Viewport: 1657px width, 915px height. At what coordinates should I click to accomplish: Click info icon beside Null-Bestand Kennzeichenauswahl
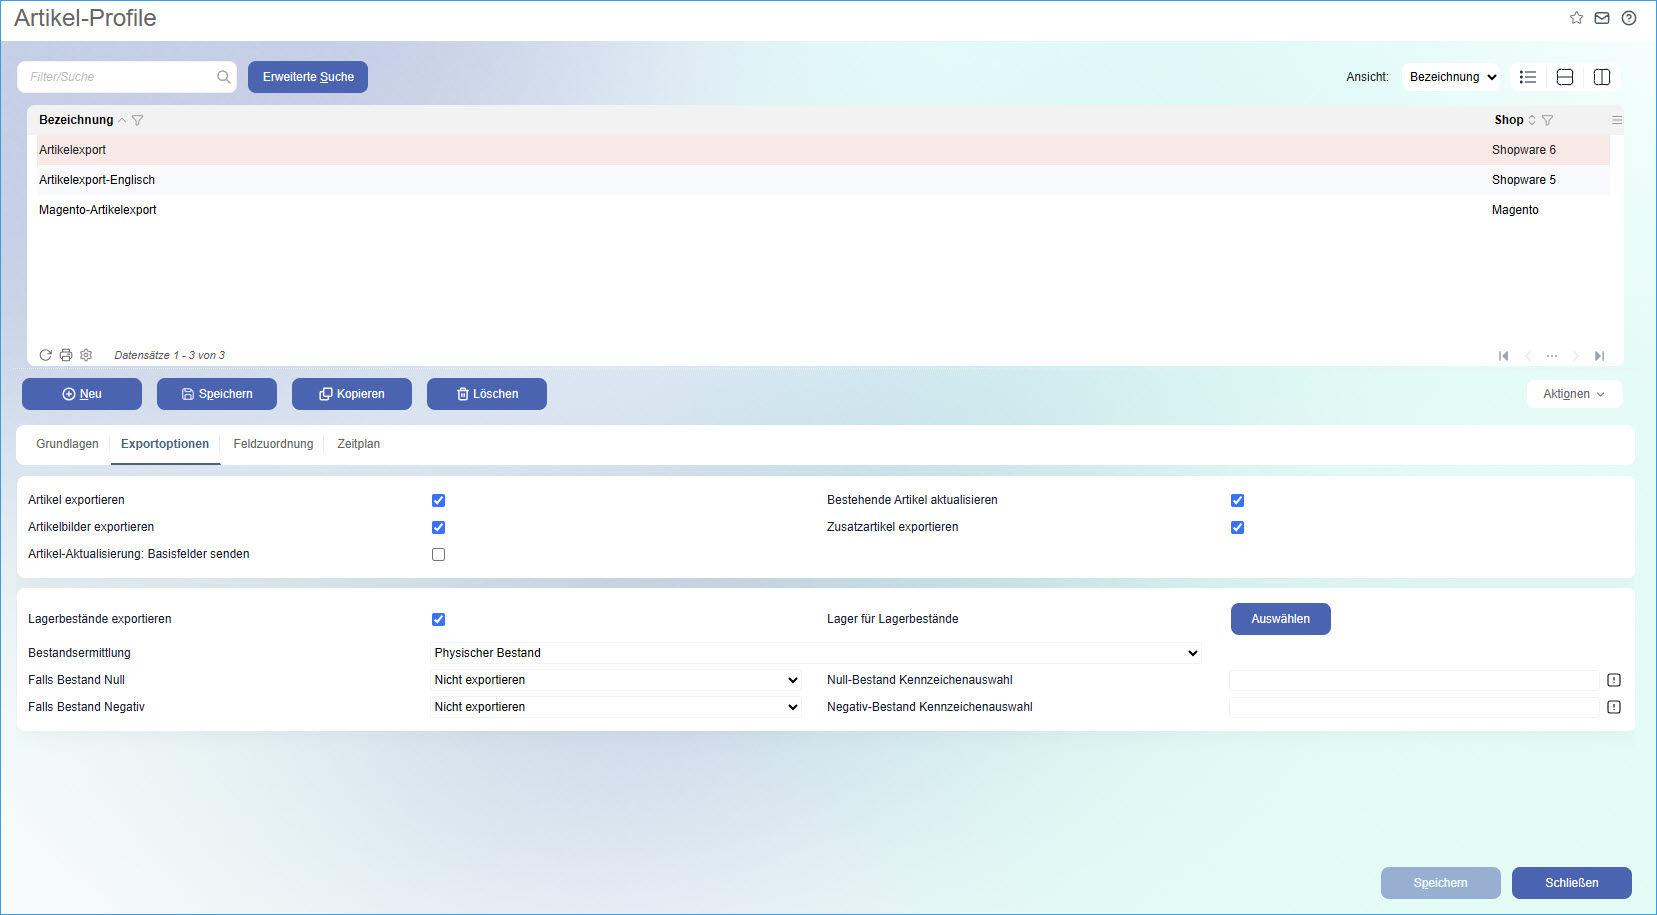click(x=1614, y=680)
